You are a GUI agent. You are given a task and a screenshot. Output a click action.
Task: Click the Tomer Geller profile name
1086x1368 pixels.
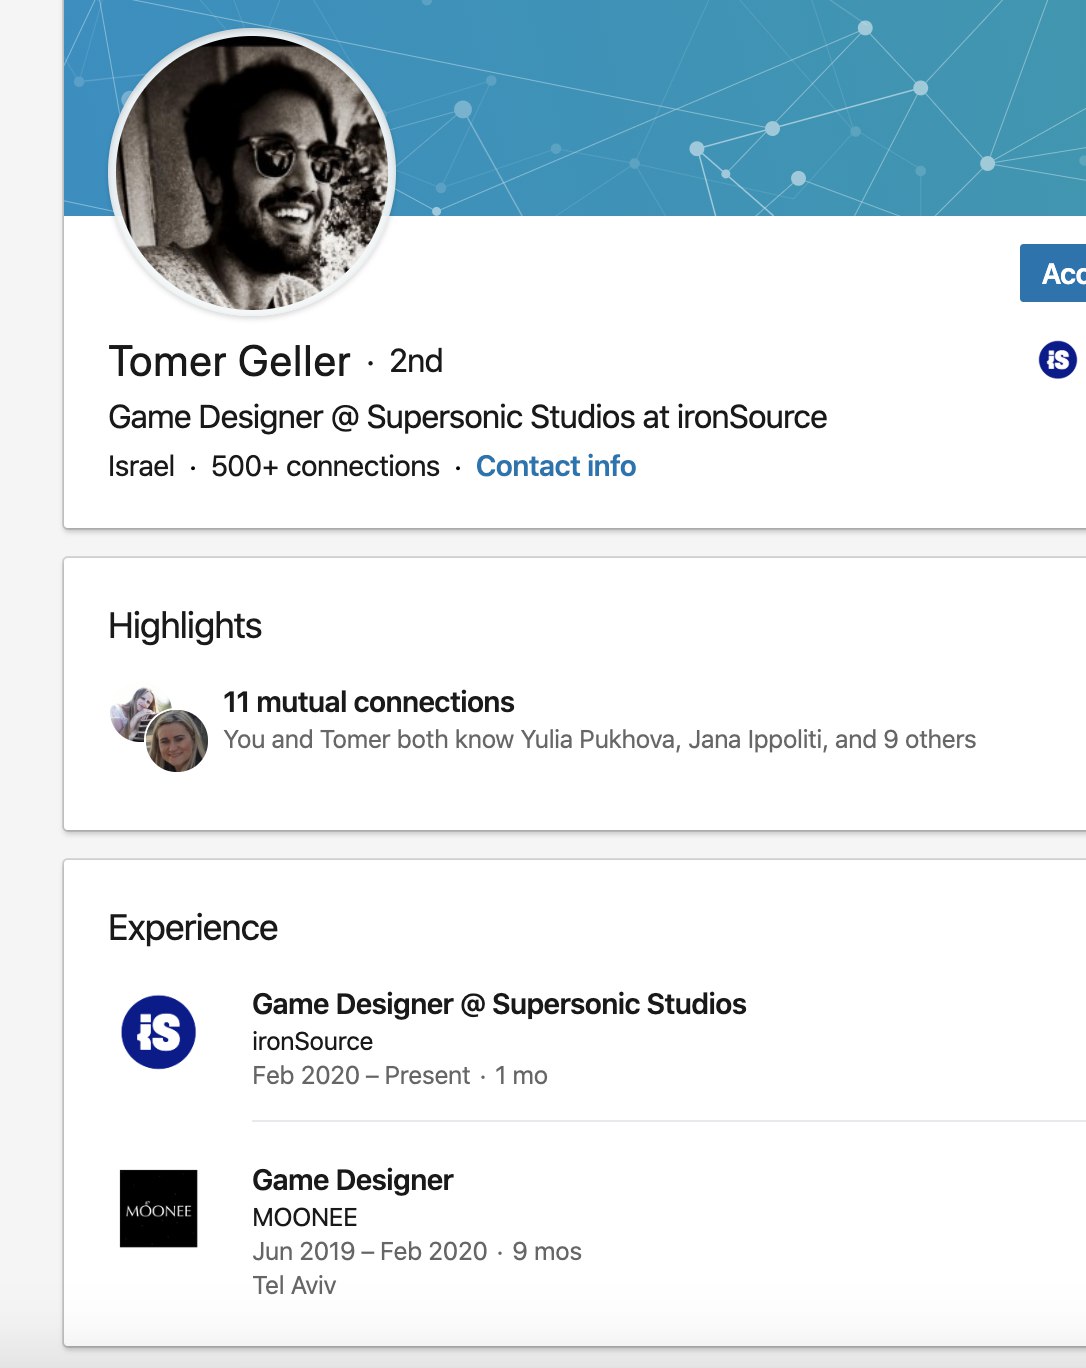[x=229, y=361]
